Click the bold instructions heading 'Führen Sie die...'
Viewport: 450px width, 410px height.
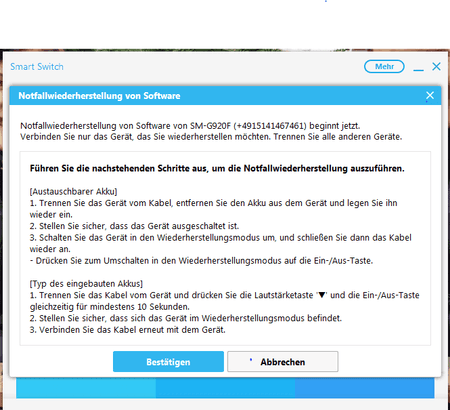click(x=217, y=168)
